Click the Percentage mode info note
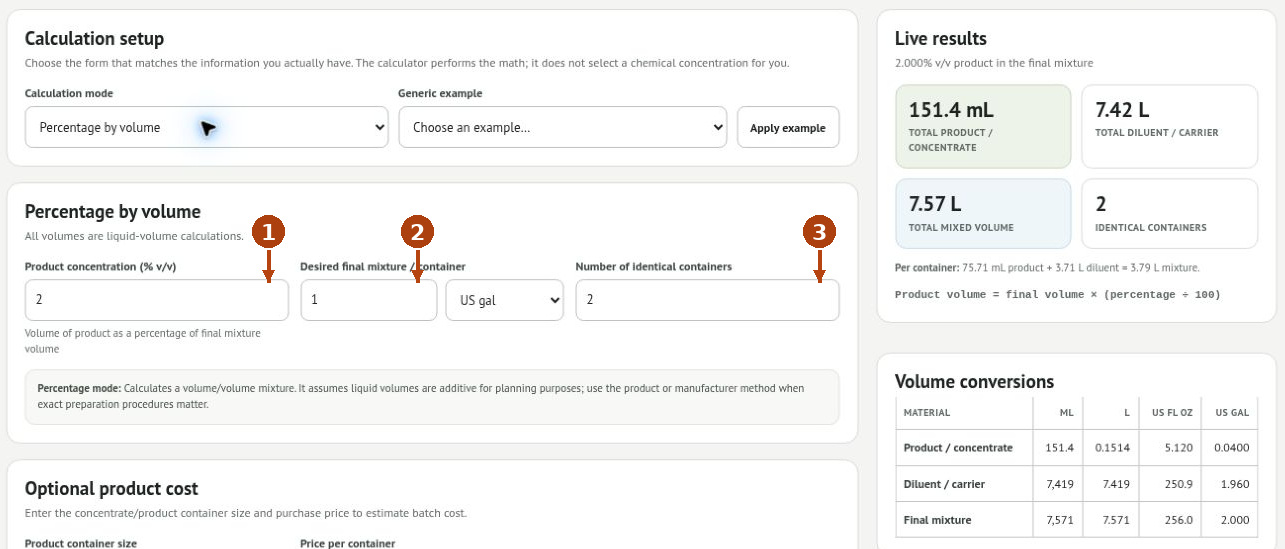This screenshot has height=549, width=1285. (x=432, y=396)
